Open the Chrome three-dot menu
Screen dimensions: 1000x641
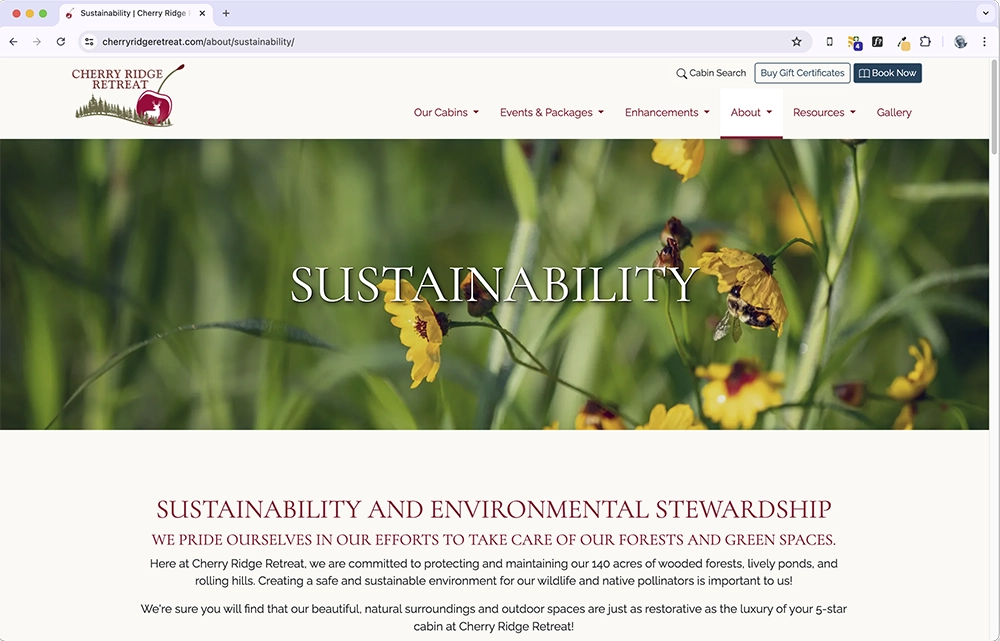pos(985,41)
